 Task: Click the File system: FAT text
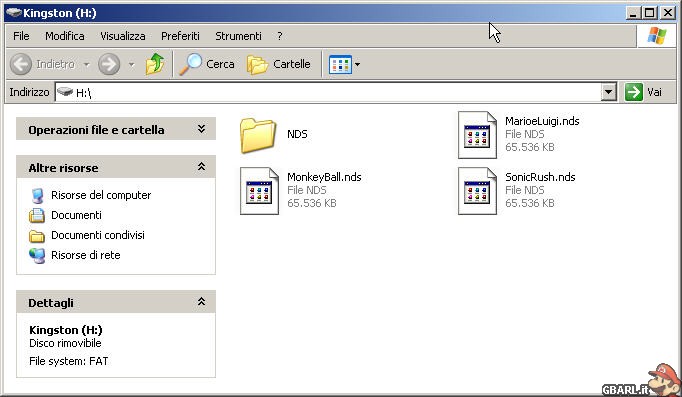(x=68, y=361)
